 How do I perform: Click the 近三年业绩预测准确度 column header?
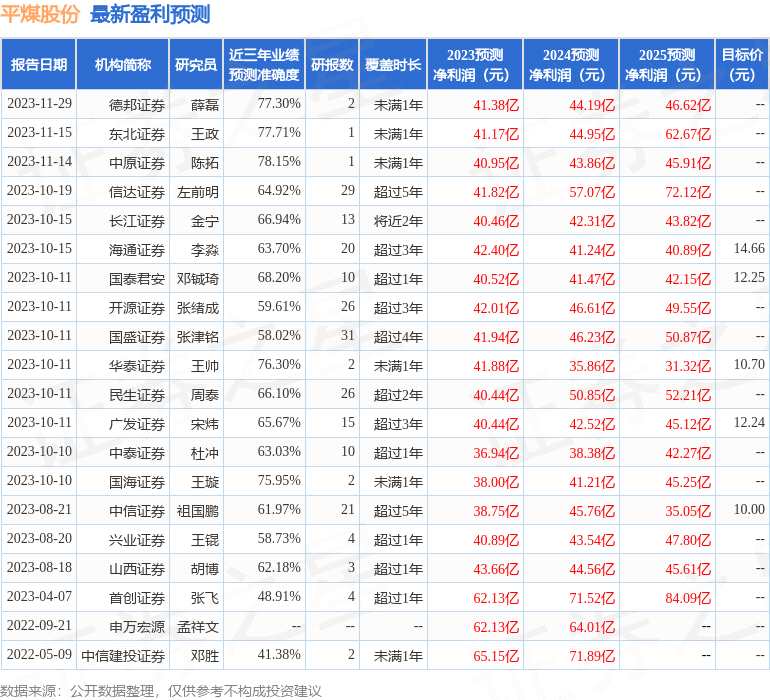click(264, 64)
